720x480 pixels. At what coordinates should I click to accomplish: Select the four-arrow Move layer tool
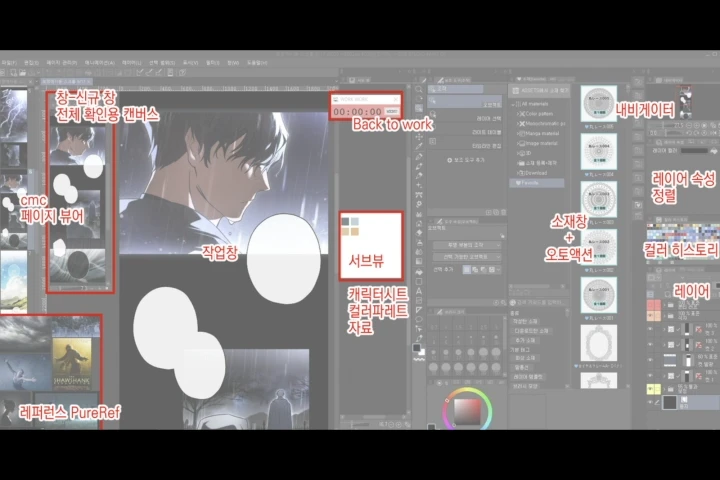(x=419, y=137)
